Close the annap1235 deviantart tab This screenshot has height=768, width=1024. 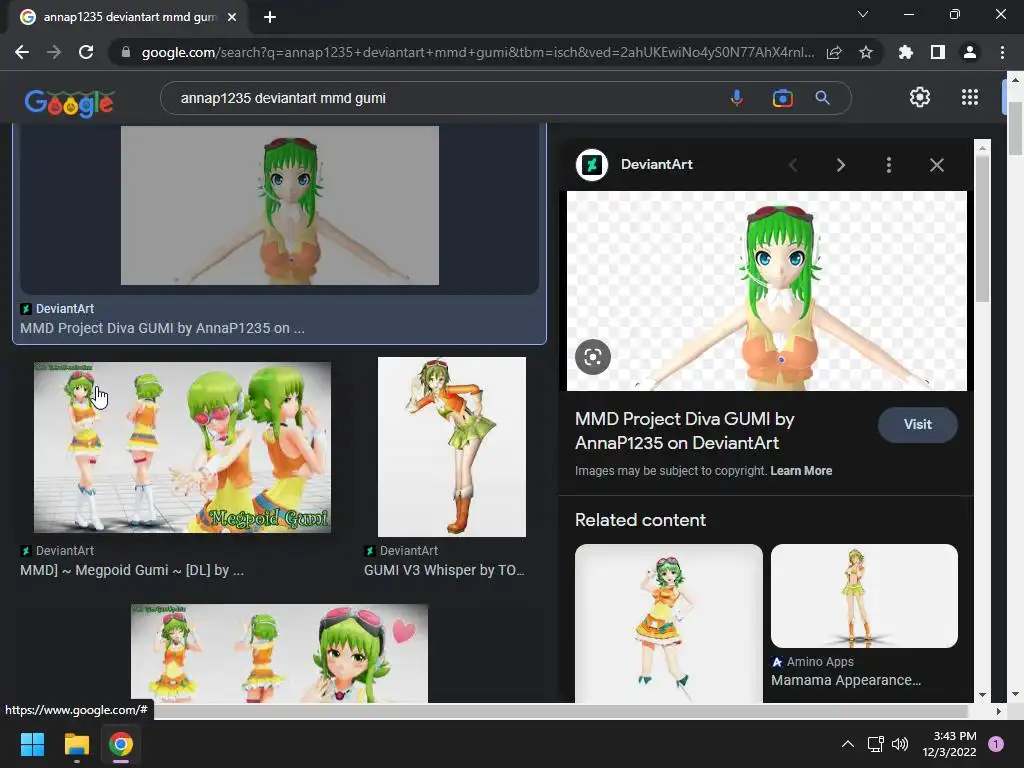coord(232,17)
